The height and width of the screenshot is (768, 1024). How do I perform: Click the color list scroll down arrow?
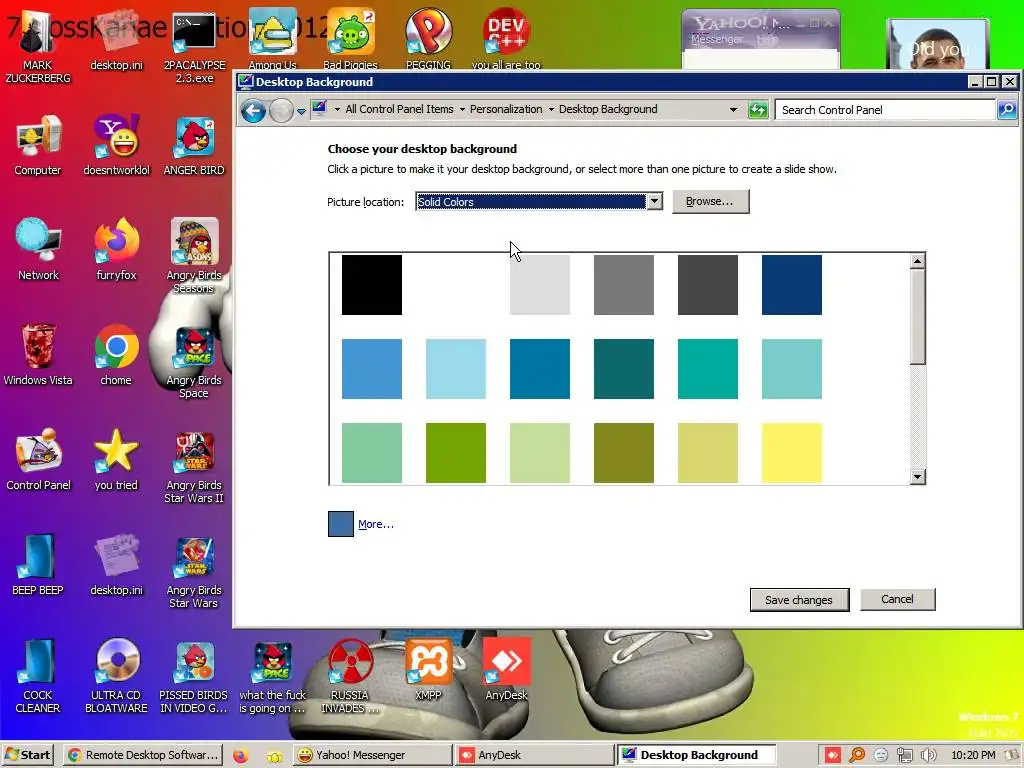(x=918, y=477)
